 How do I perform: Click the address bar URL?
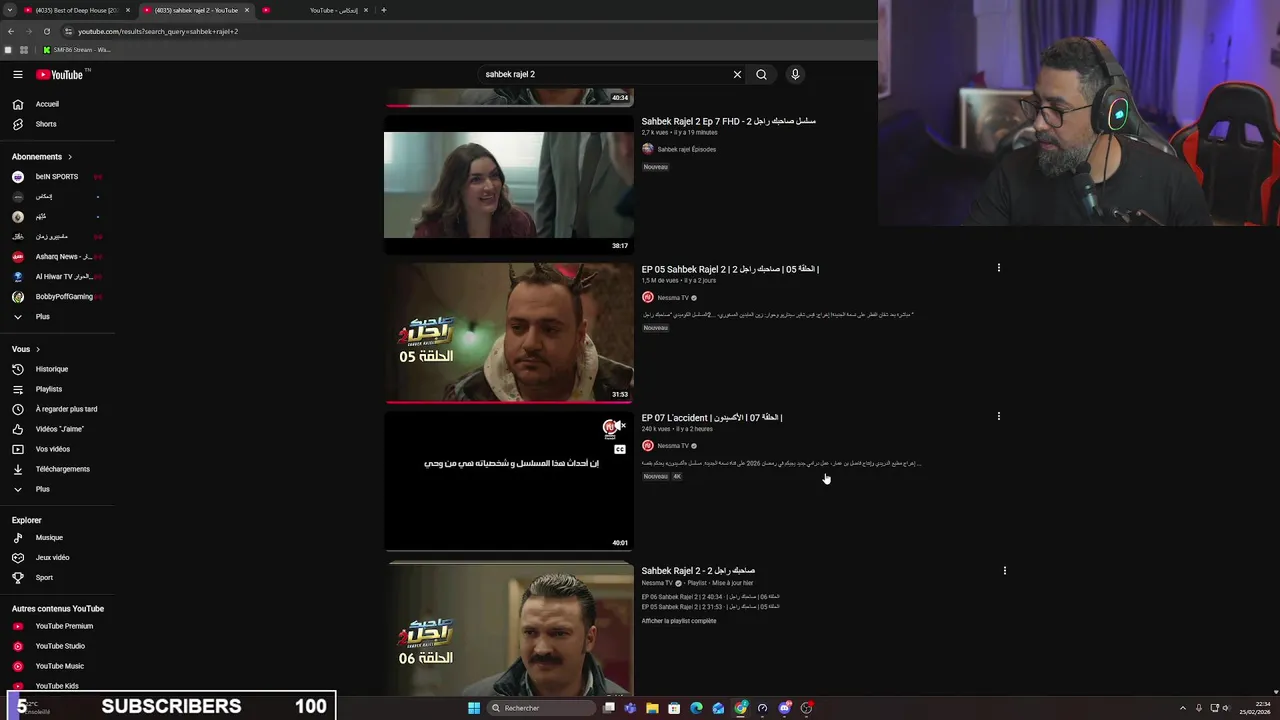(x=158, y=31)
